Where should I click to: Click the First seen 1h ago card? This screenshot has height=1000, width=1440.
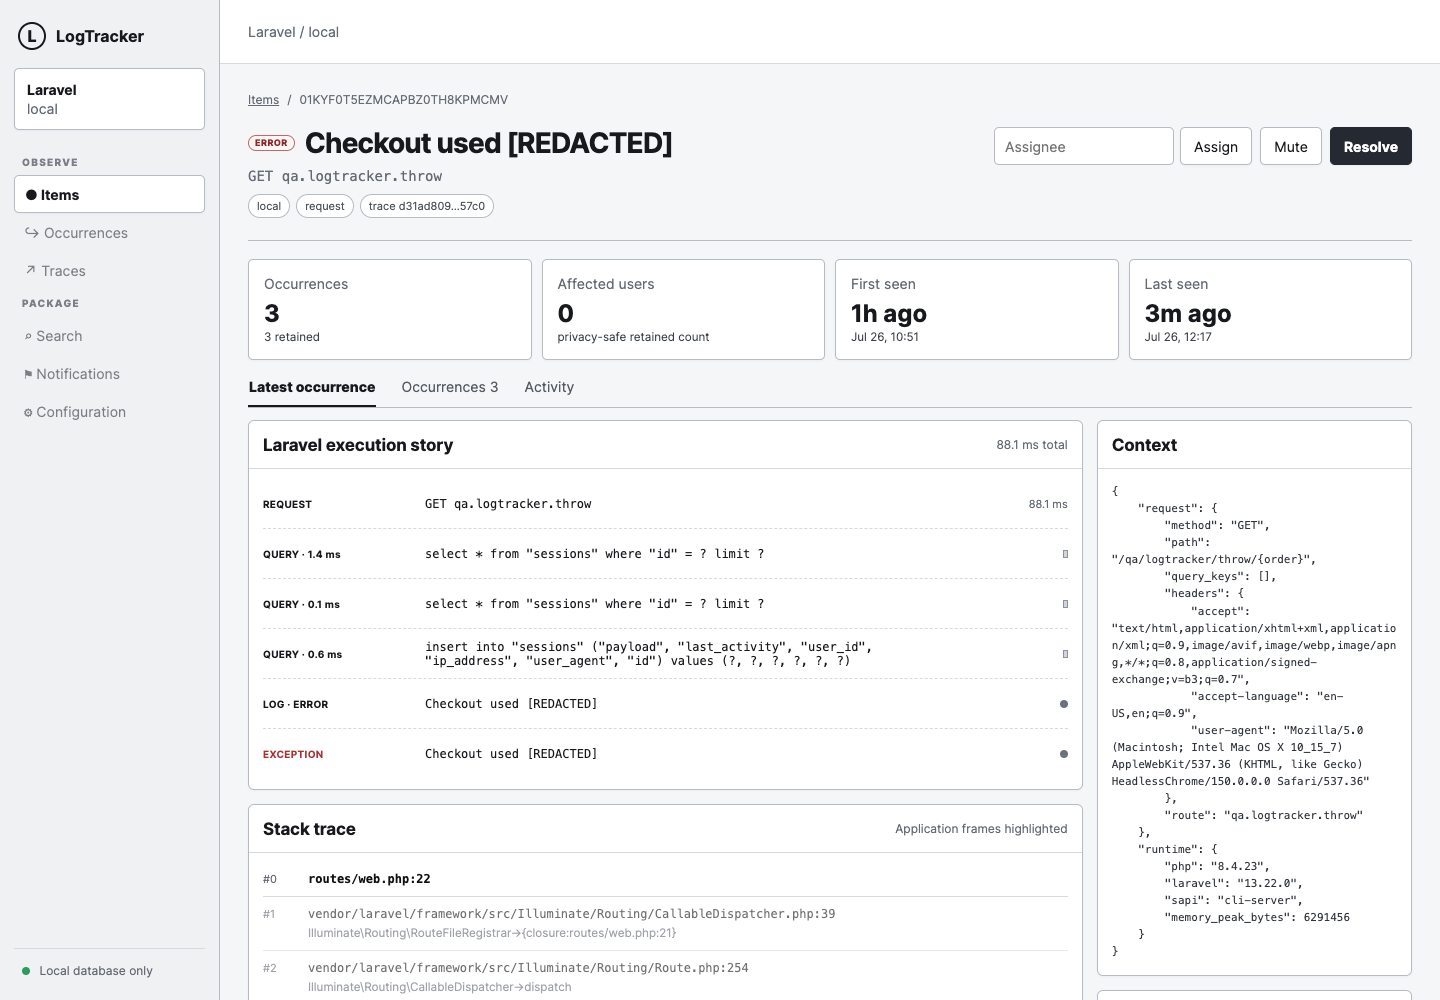click(977, 310)
